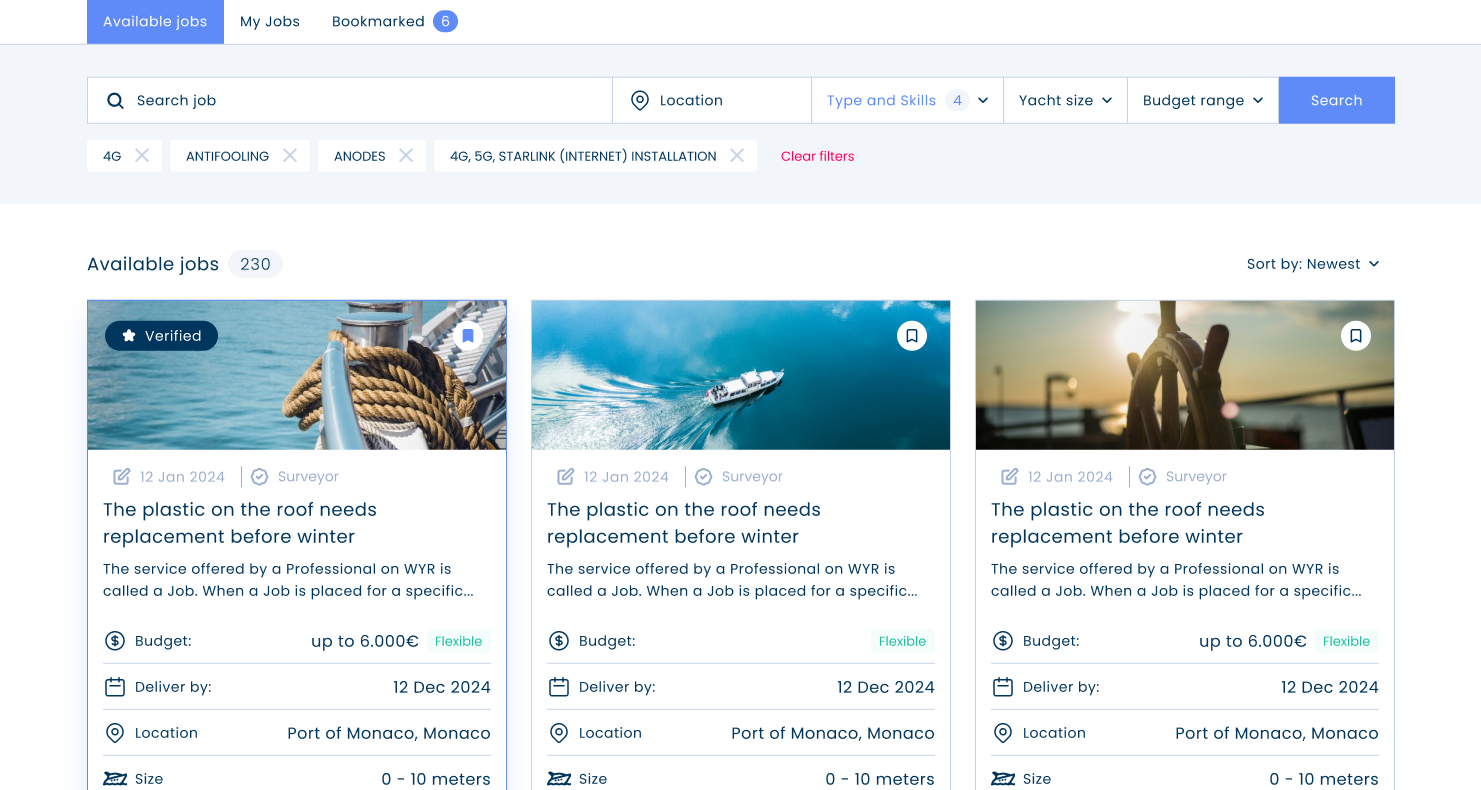Switch to the My Jobs tab

[269, 20]
